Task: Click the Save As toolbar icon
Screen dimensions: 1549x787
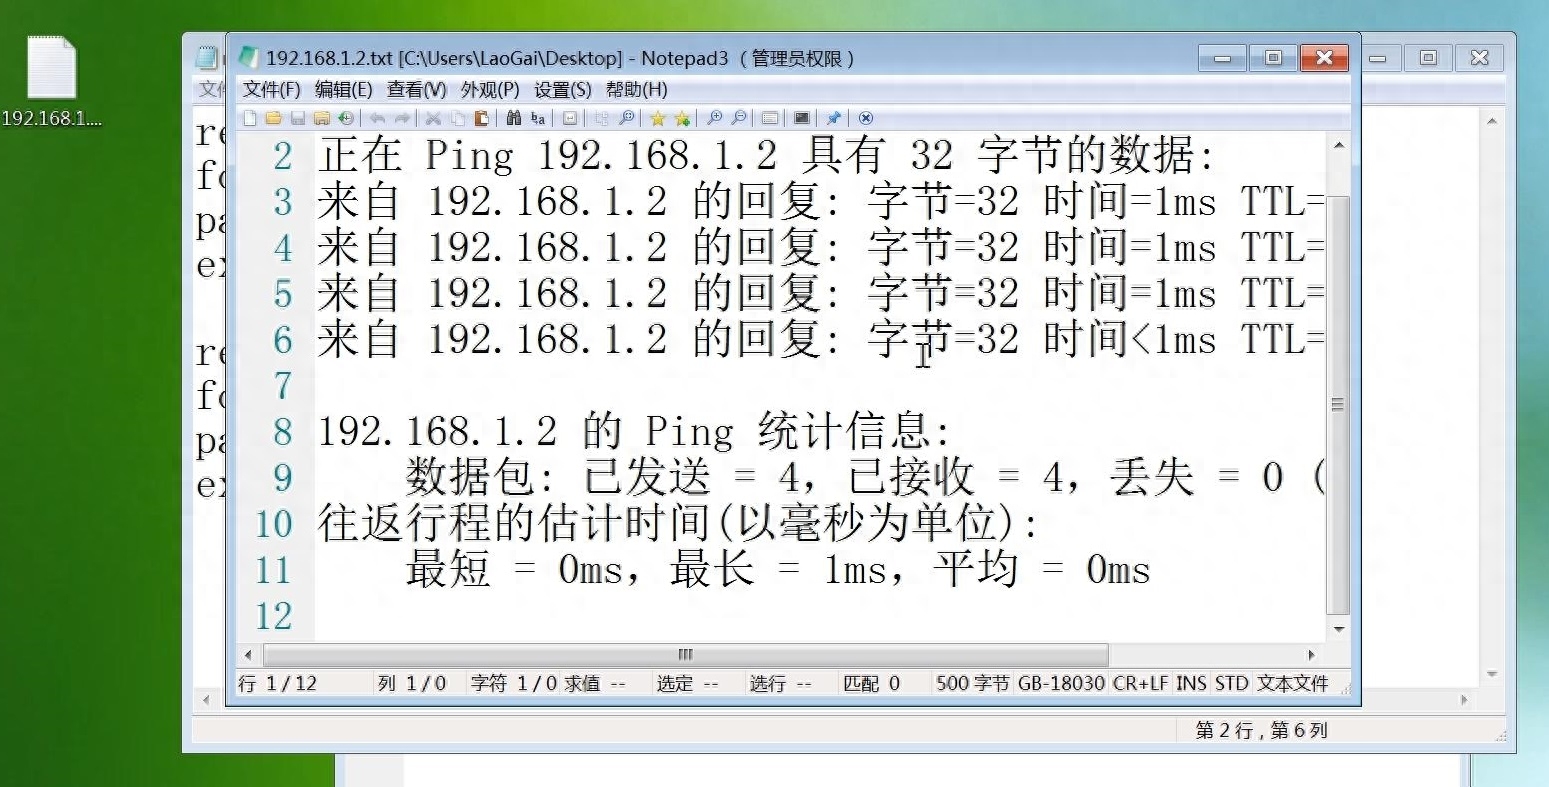Action: [322, 118]
